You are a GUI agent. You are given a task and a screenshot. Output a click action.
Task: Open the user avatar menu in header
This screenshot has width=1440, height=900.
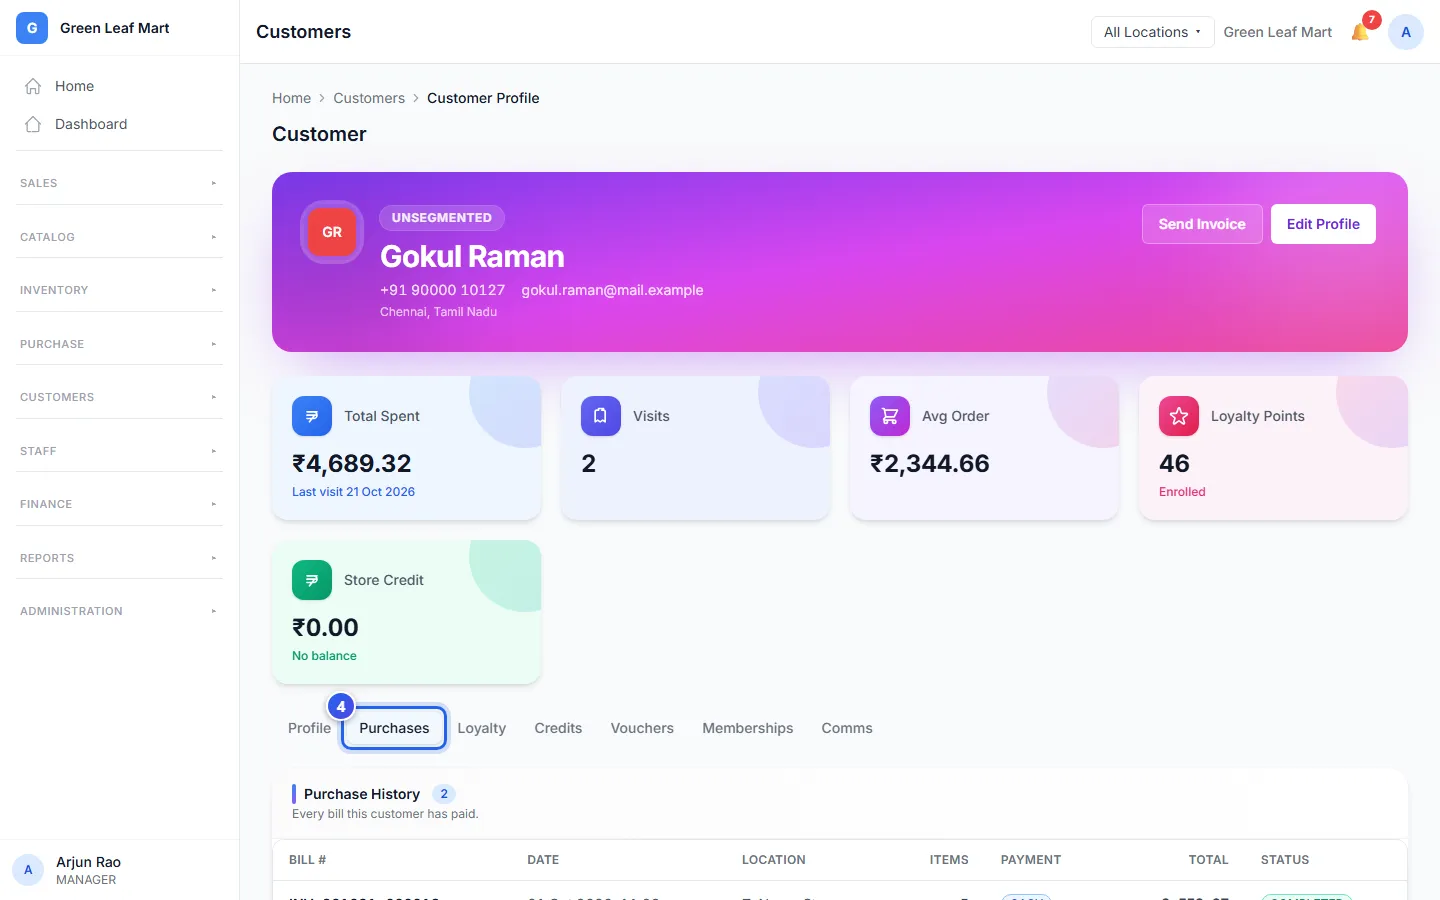(x=1406, y=32)
